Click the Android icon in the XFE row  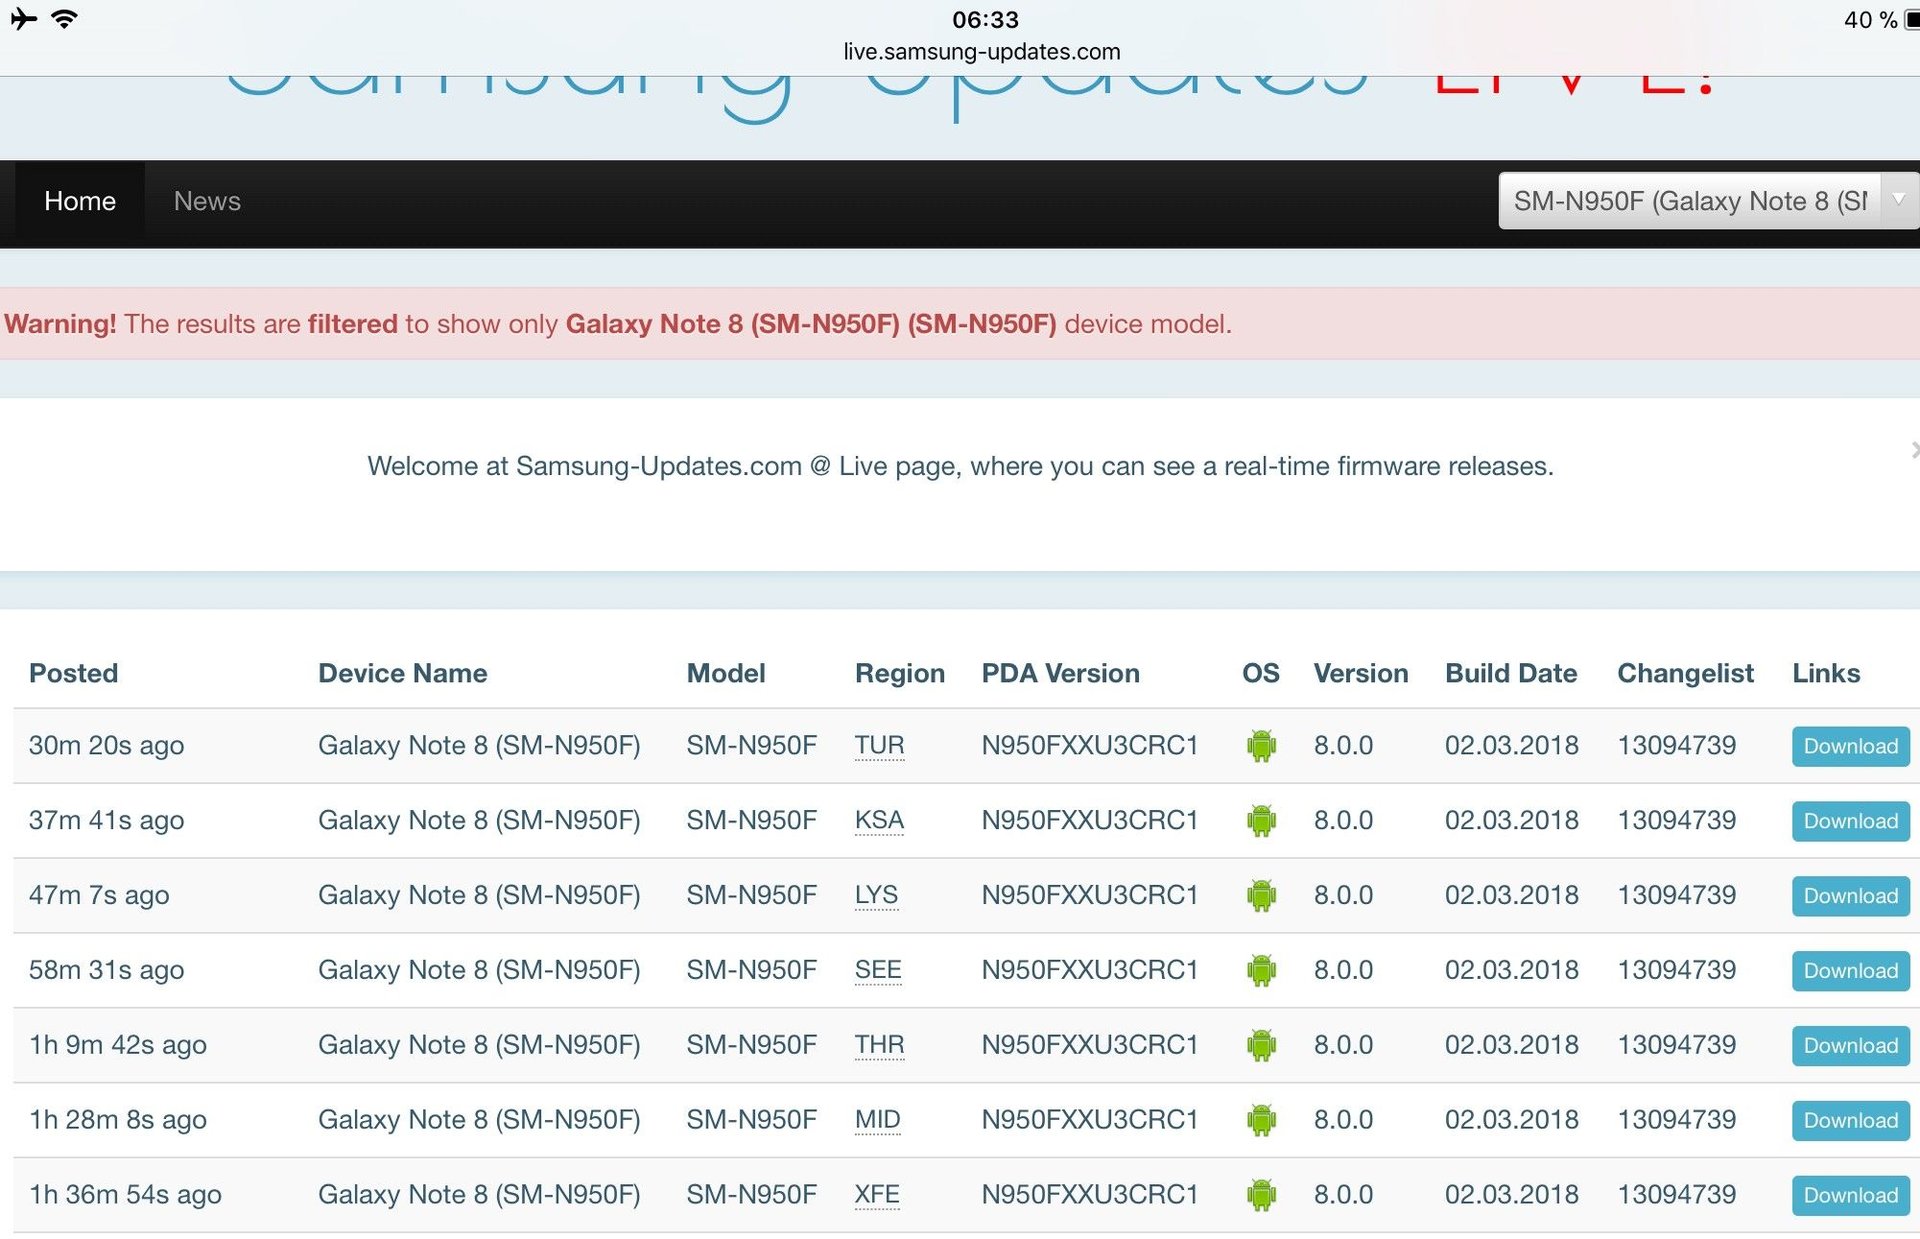[1261, 1195]
